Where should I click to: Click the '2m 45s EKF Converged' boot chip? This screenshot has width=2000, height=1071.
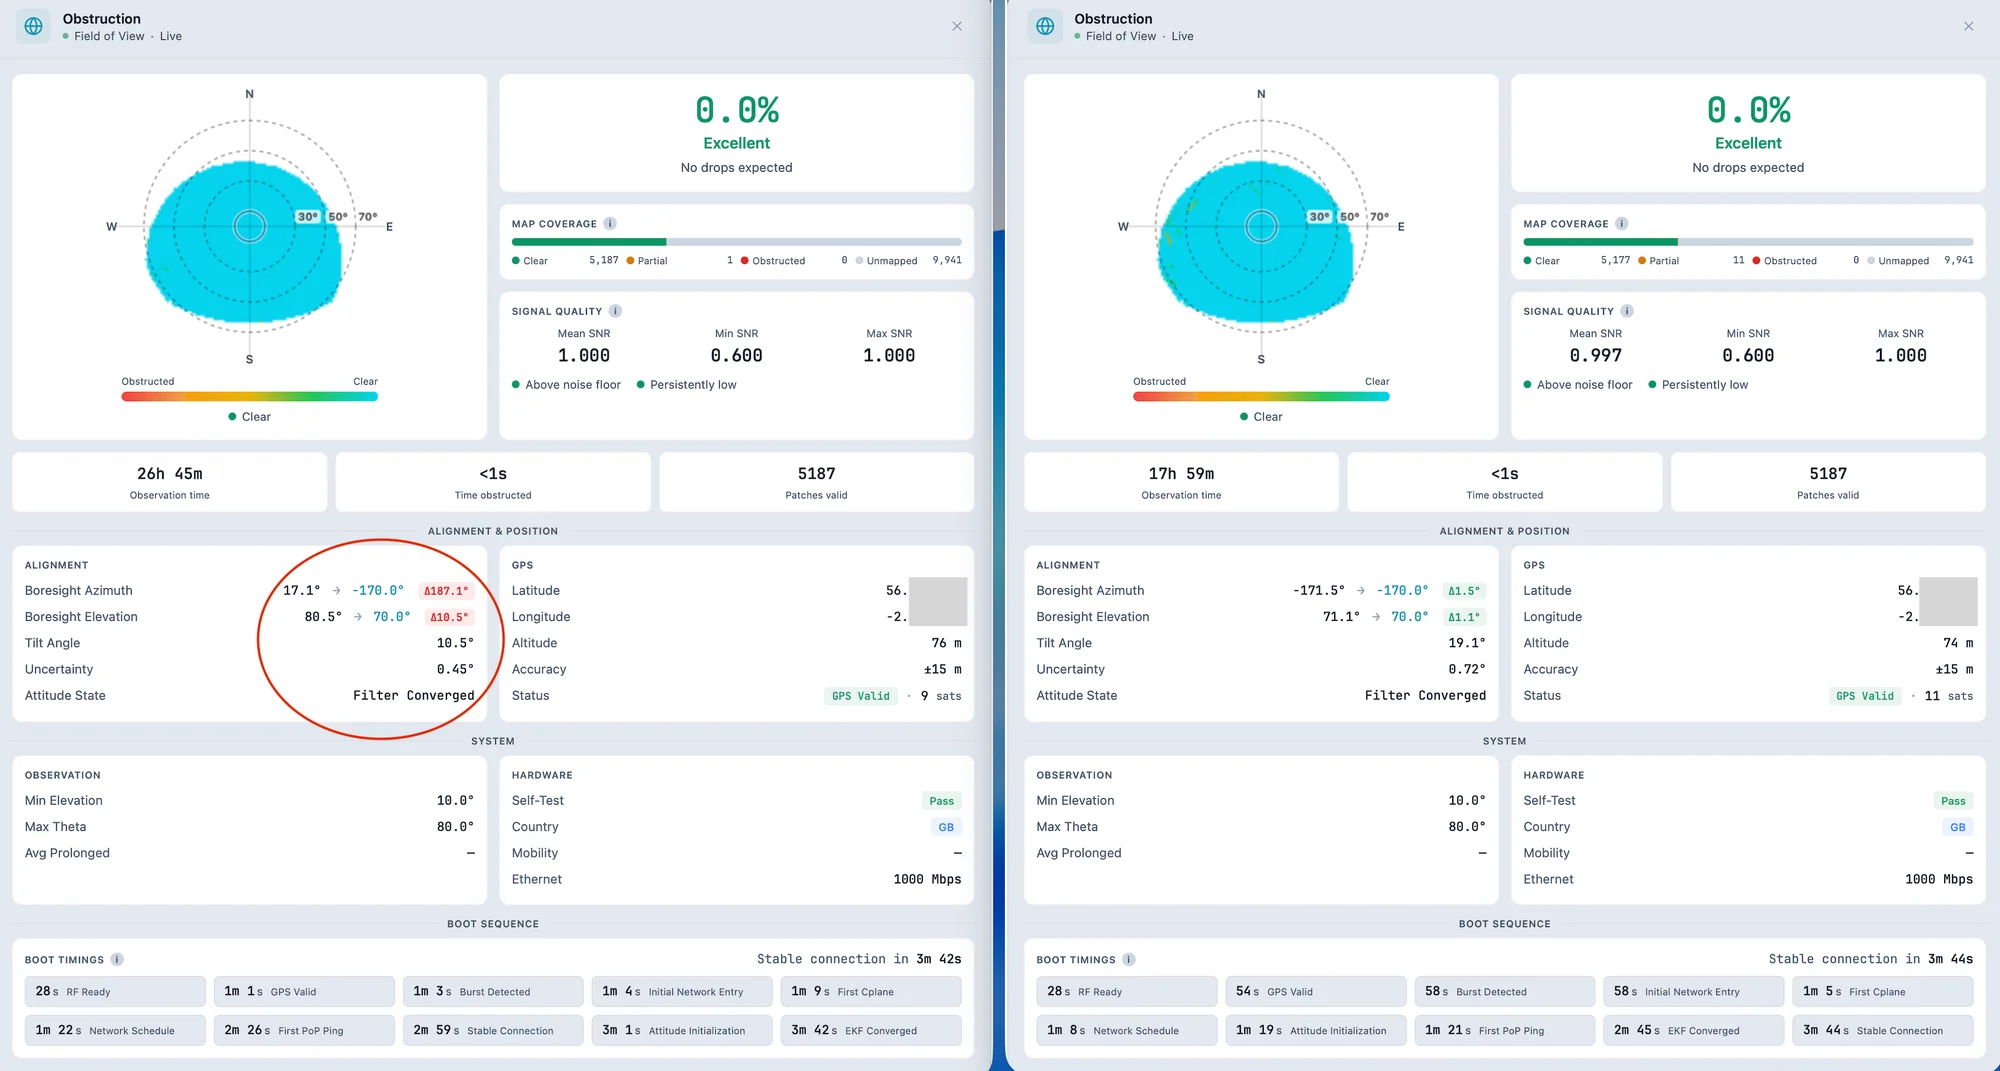(x=1693, y=1030)
